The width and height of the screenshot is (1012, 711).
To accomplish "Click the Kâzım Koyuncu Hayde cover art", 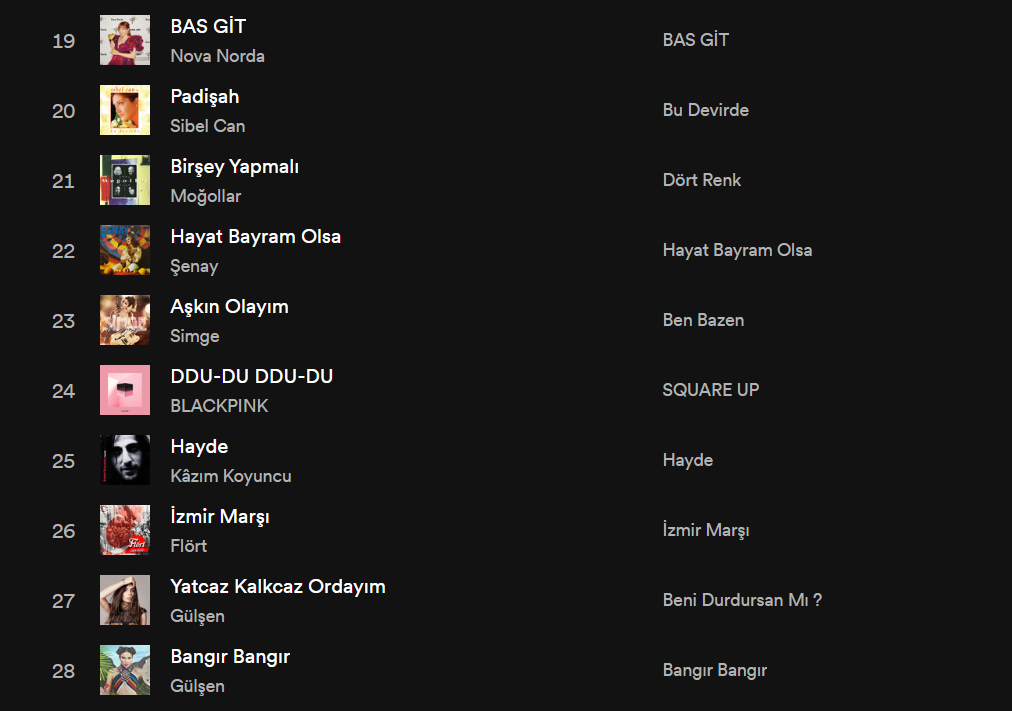I will tap(125, 460).
